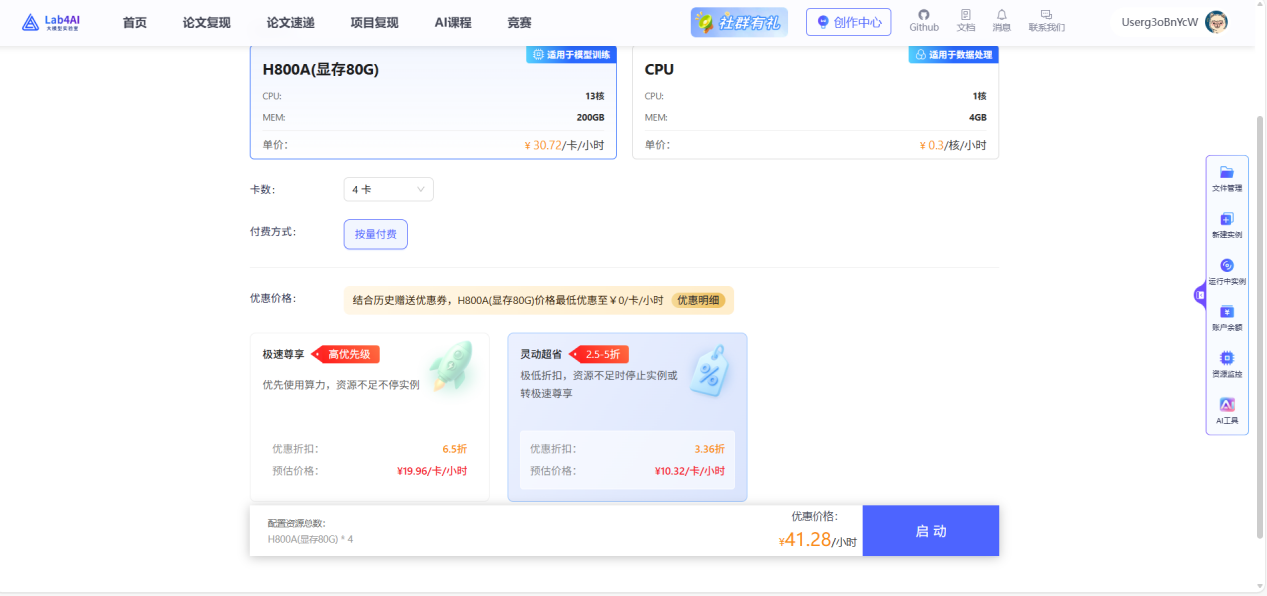Click the 适用于数据处理 badge
This screenshot has height=596, width=1267.
[953, 55]
